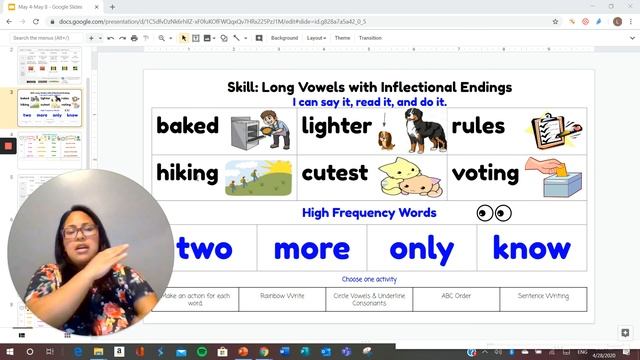Screen dimensions: 640x360
Task: Select the Google Slides browser tab
Action: (53, 7)
